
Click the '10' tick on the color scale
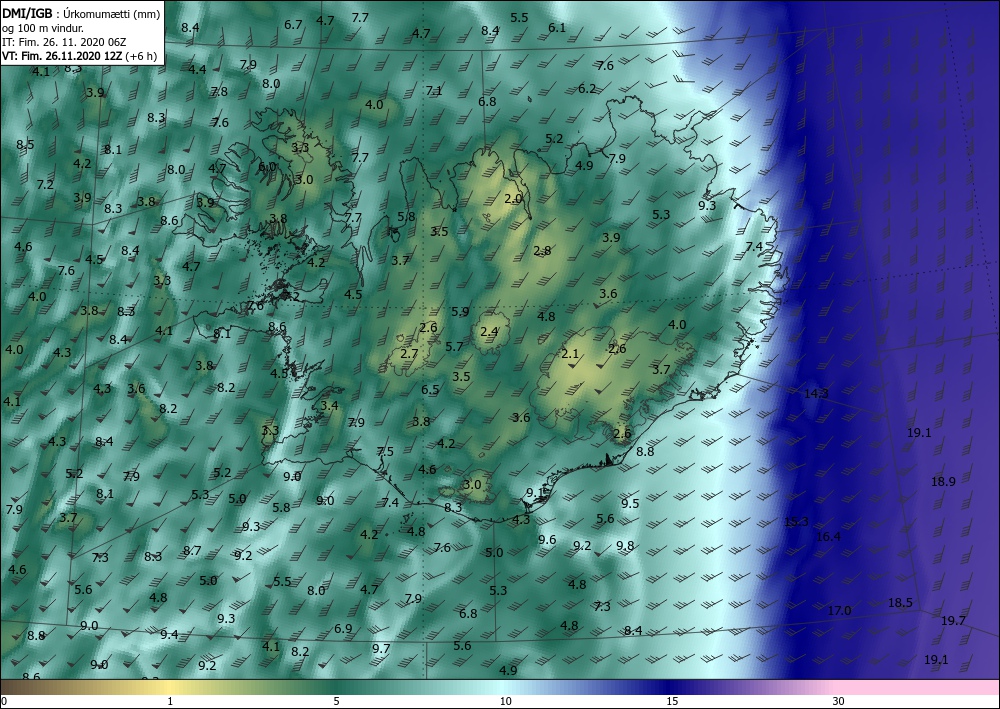coord(506,702)
